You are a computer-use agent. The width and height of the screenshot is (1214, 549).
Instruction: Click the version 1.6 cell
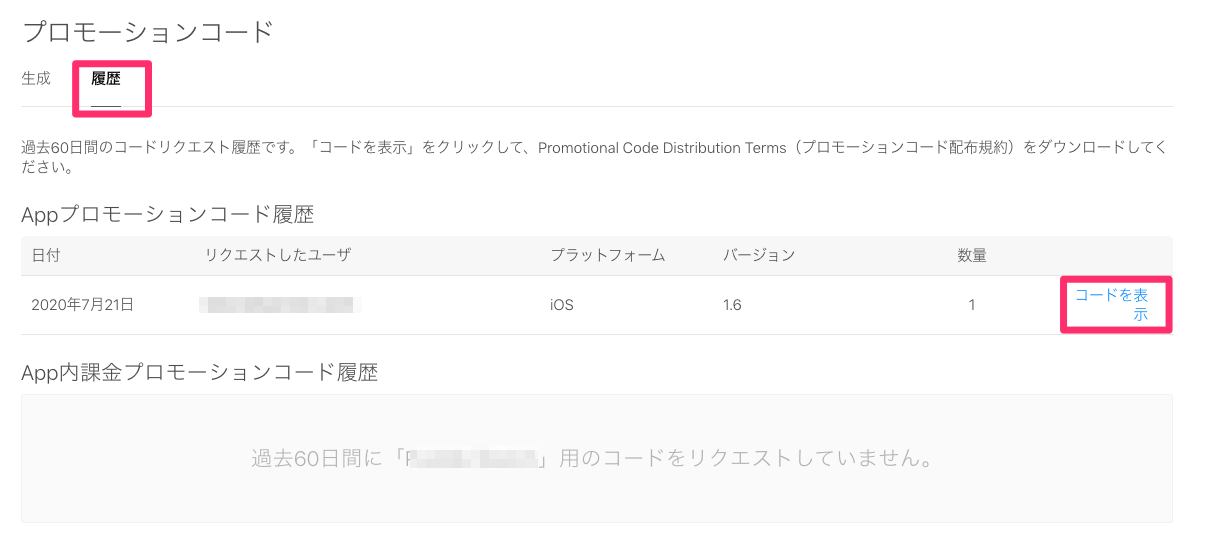pyautogui.click(x=732, y=305)
